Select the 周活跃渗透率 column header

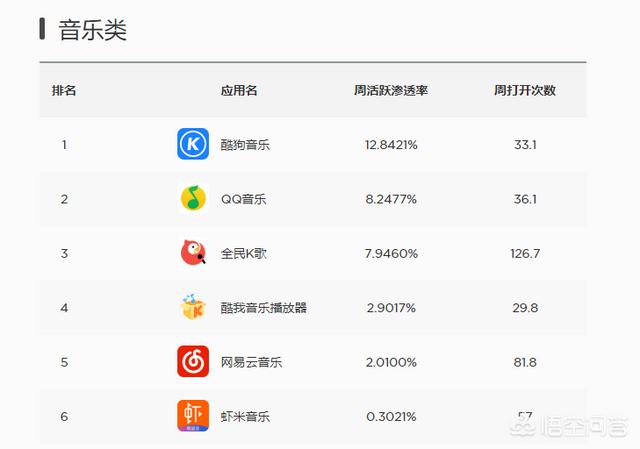391,90
